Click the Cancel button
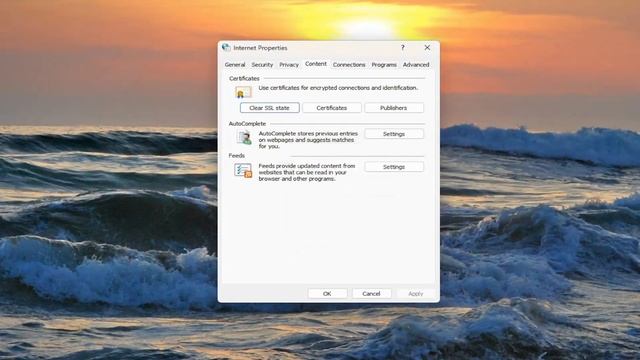Viewport: 640px width, 360px height. (371, 293)
